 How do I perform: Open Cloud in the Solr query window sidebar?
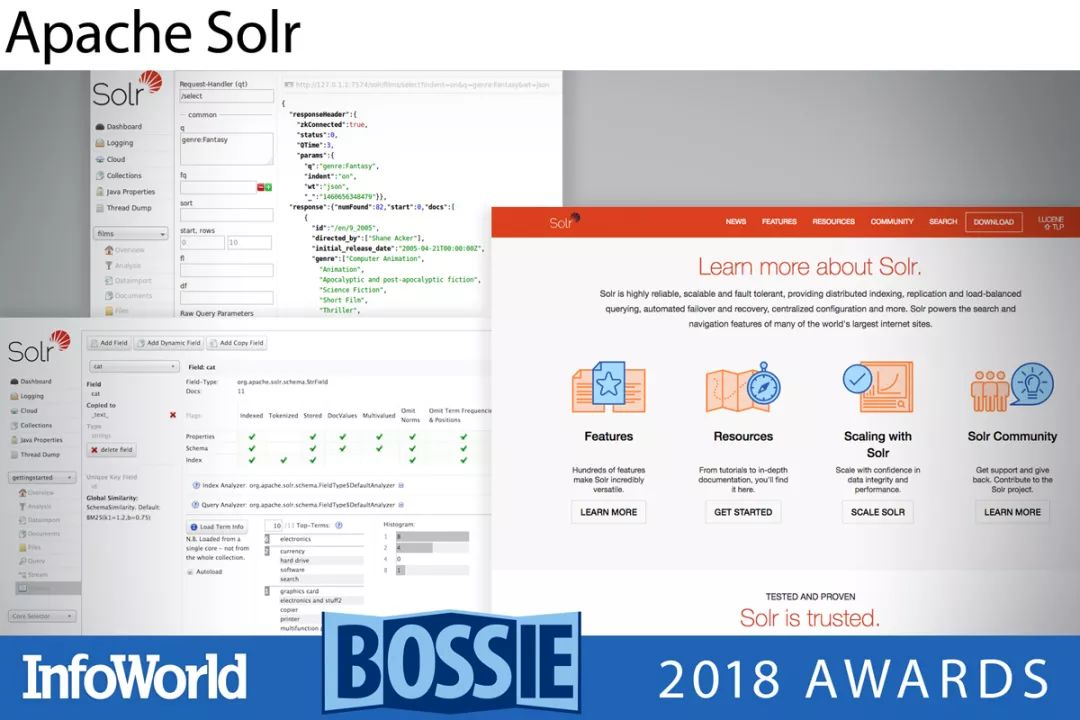click(x=111, y=159)
